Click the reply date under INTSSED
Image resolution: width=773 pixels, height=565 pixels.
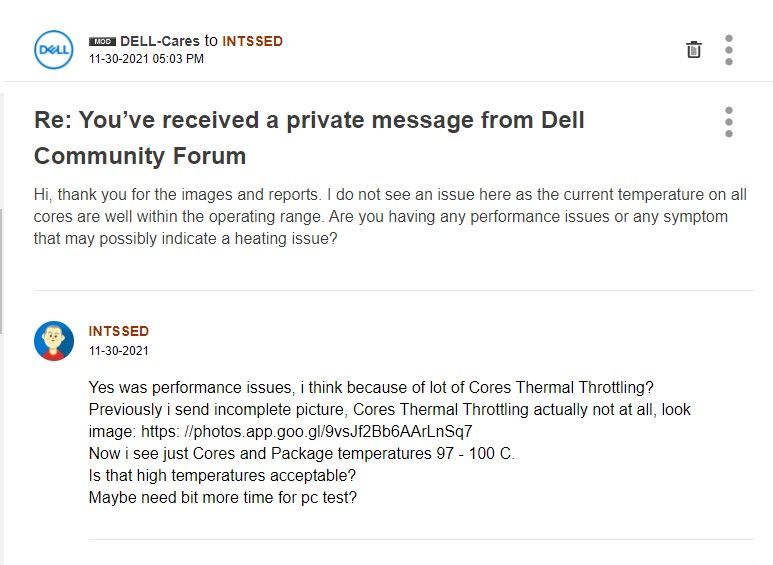point(118,351)
